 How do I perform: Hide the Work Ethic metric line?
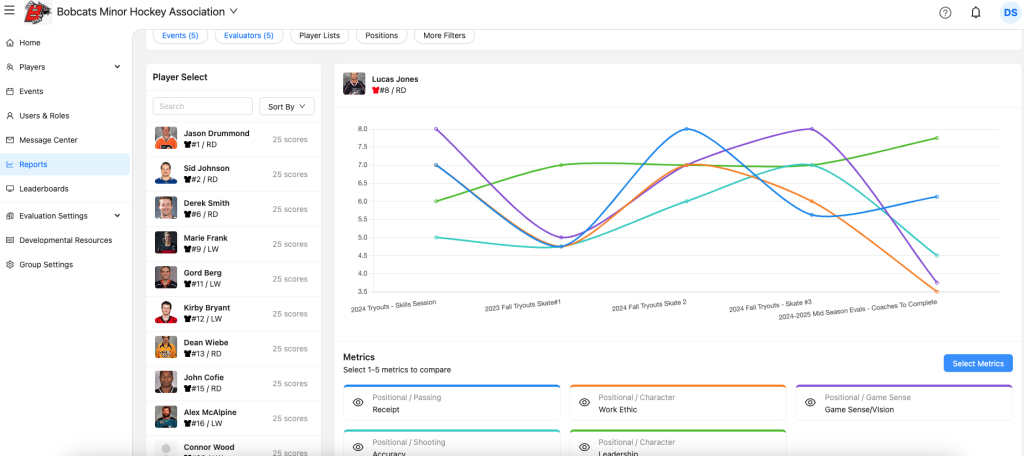584,403
